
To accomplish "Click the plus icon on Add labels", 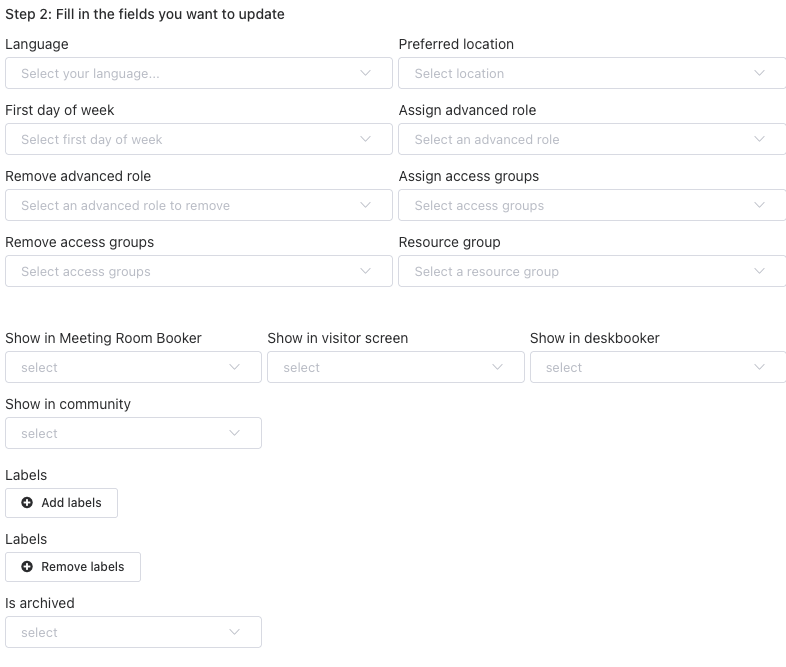I will 27,503.
